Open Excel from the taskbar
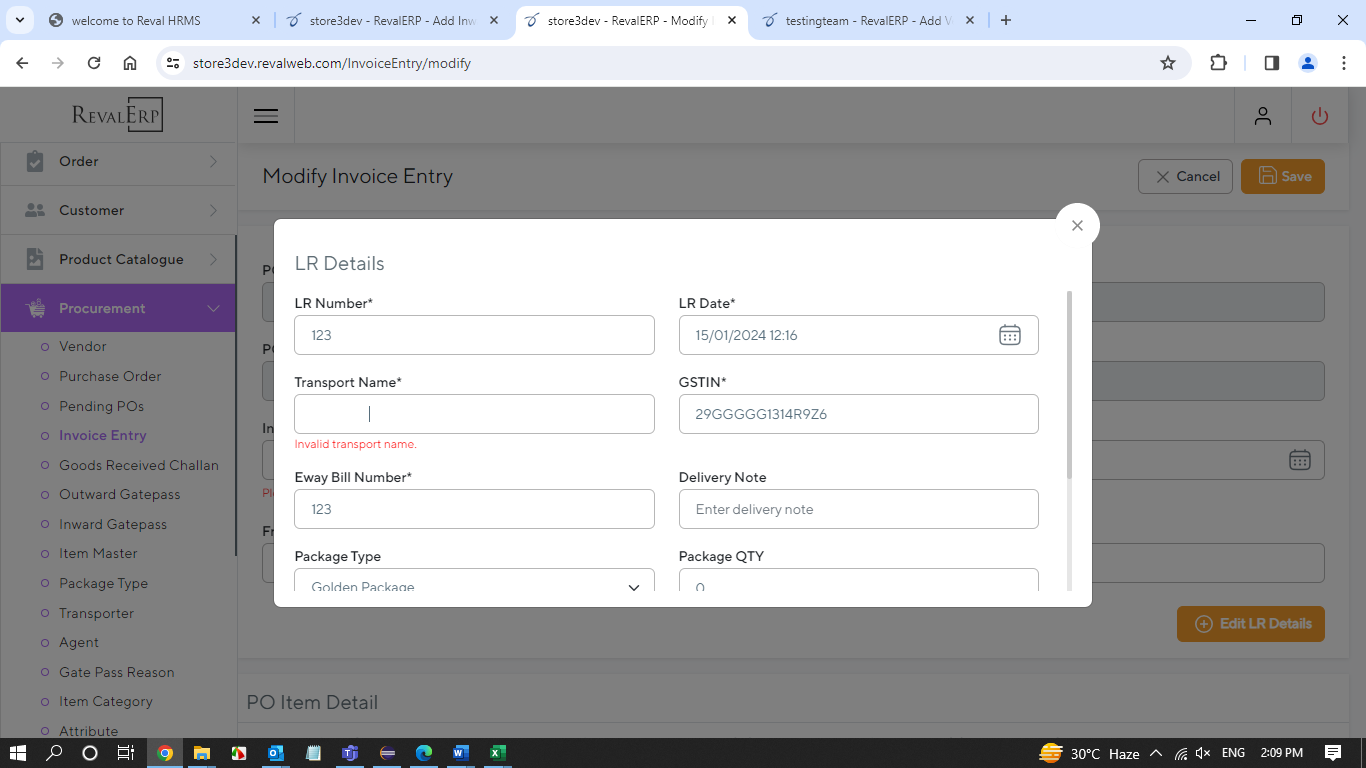Screen dimensions: 1366x768 click(x=497, y=753)
